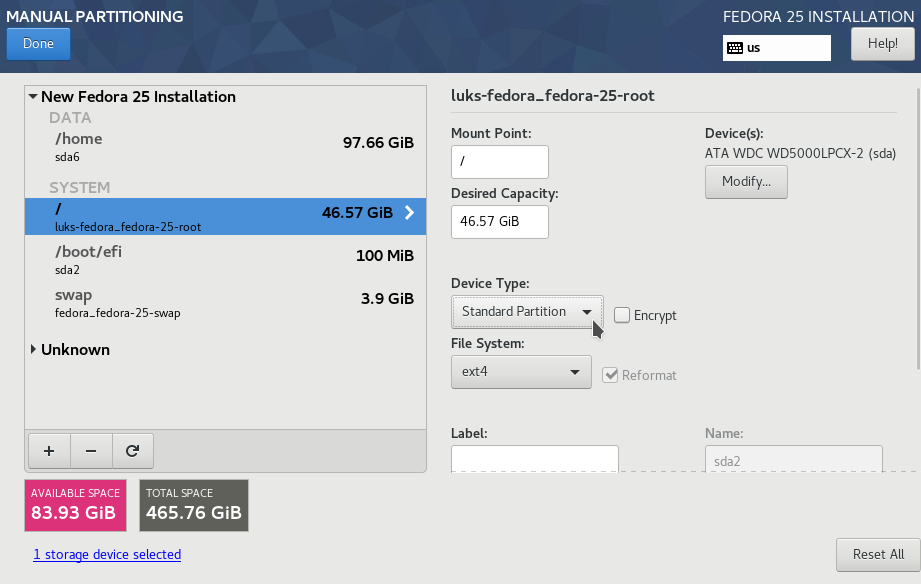The width and height of the screenshot is (921, 584).
Task: Open the File System dropdown
Action: 521,372
